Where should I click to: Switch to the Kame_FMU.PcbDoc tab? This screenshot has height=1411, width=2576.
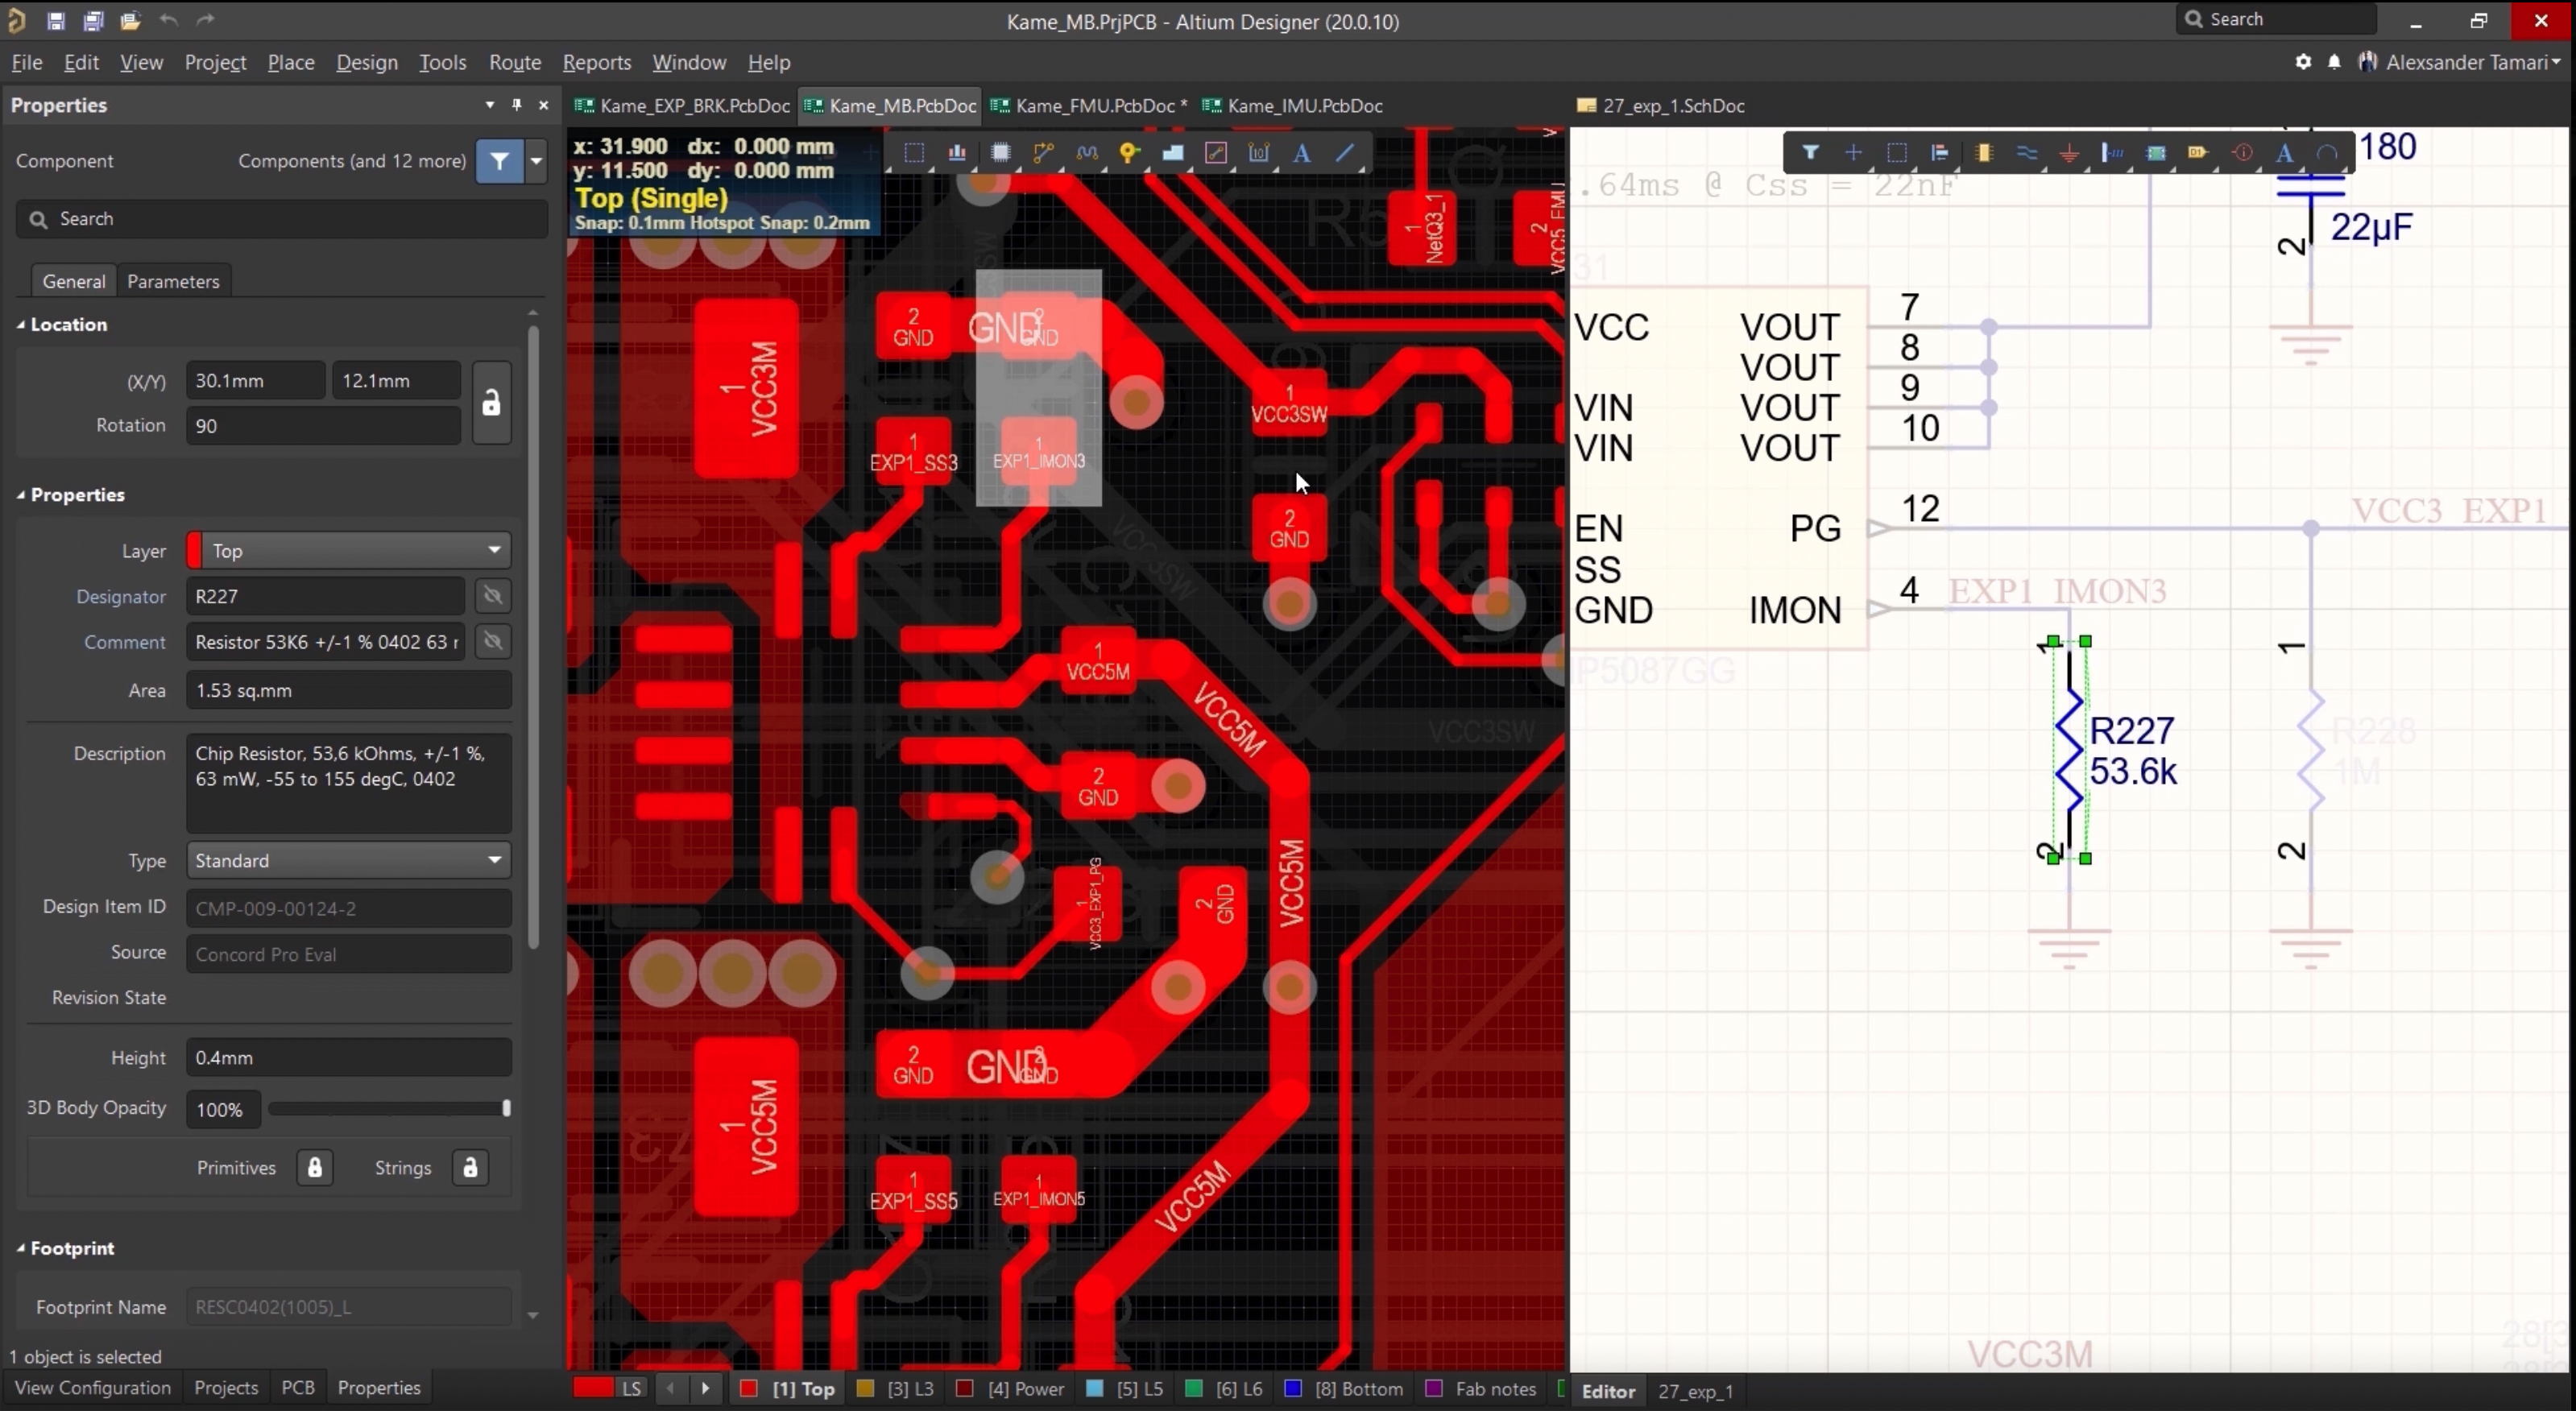click(1090, 105)
